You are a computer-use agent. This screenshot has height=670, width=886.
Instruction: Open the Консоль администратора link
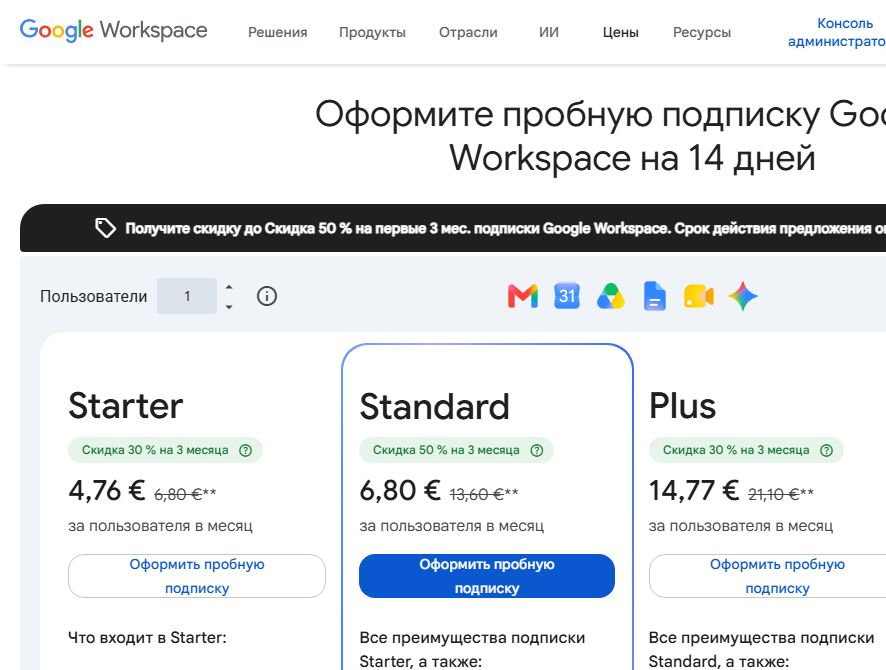[x=837, y=32]
